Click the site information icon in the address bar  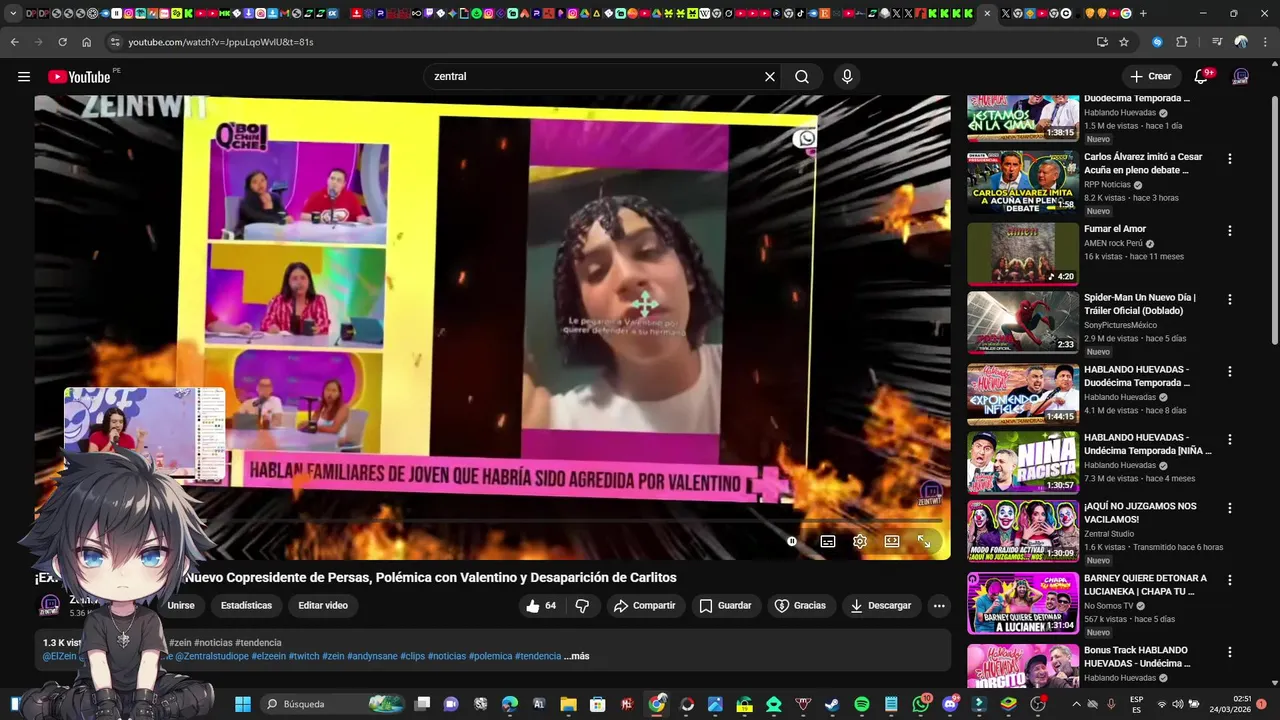point(115,42)
